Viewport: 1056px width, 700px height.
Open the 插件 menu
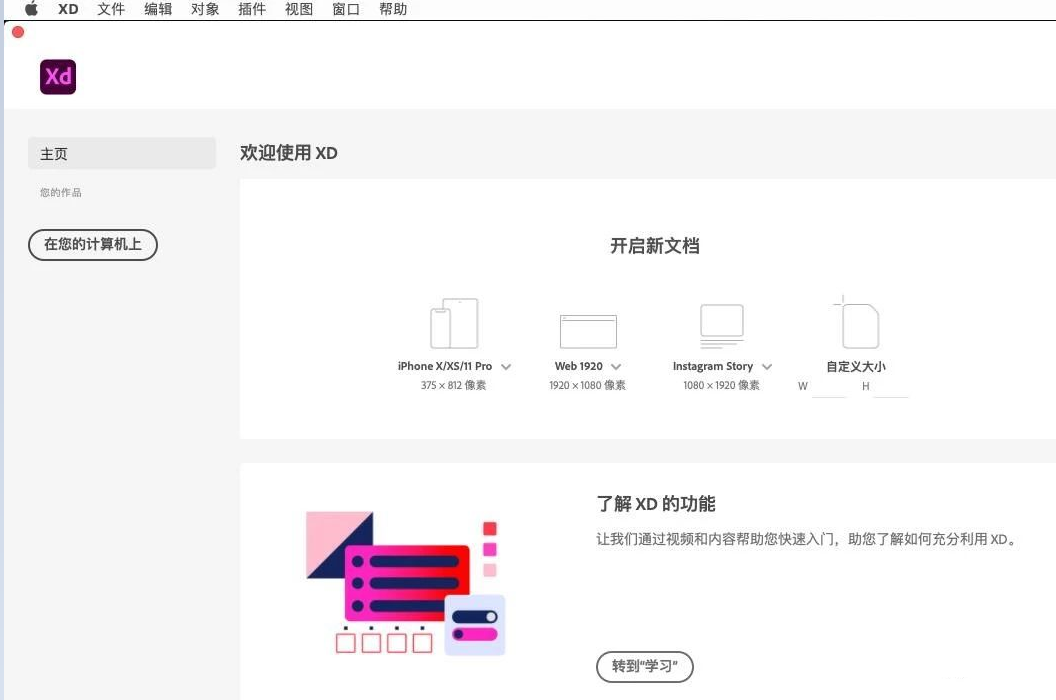(x=252, y=9)
